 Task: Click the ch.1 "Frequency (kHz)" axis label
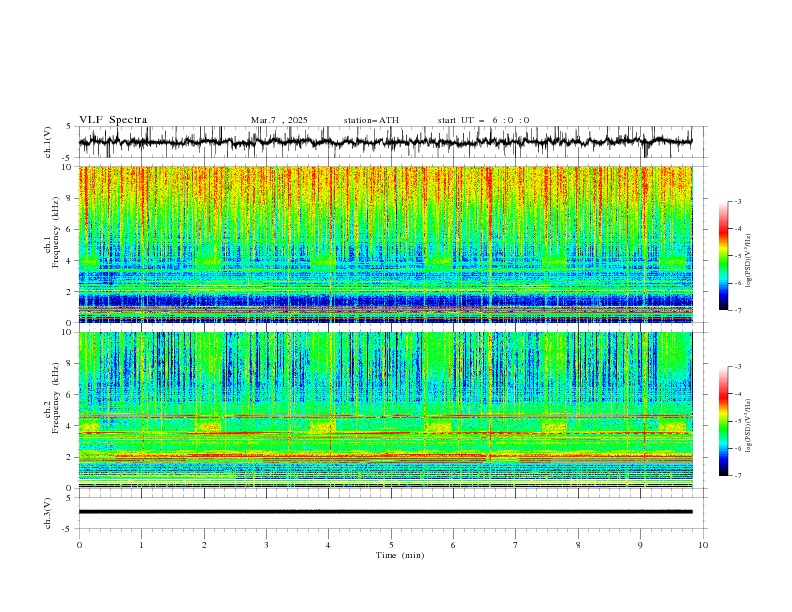(56, 230)
